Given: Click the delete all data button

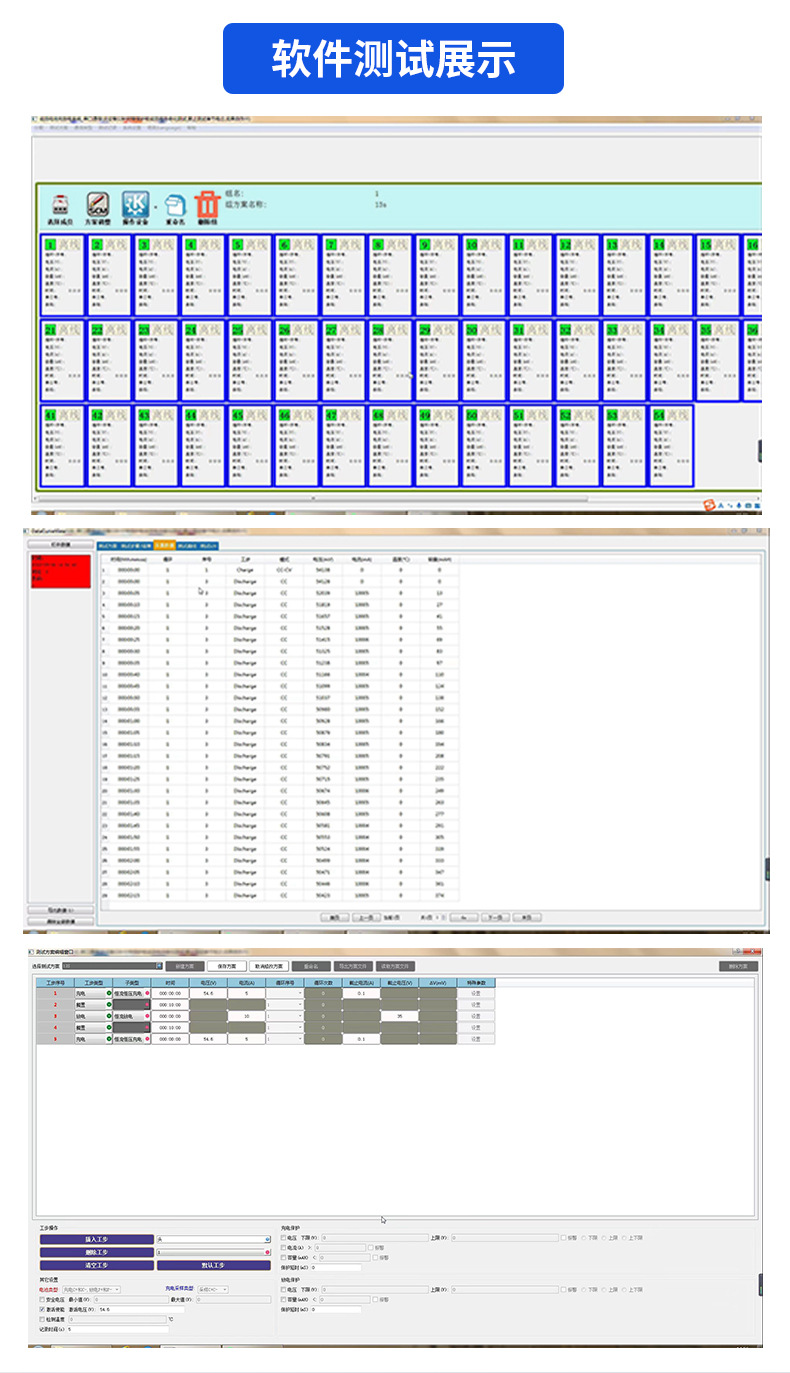Looking at the screenshot, I should pyautogui.click(x=60, y=921).
